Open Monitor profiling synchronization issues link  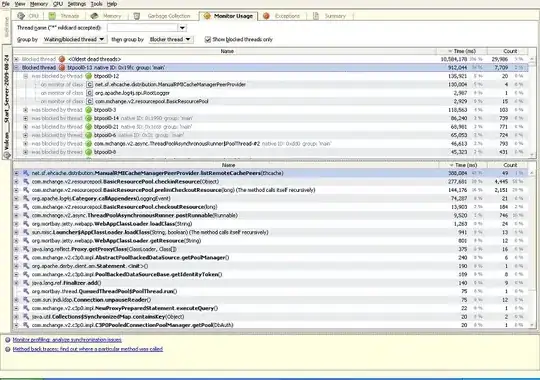67,340
